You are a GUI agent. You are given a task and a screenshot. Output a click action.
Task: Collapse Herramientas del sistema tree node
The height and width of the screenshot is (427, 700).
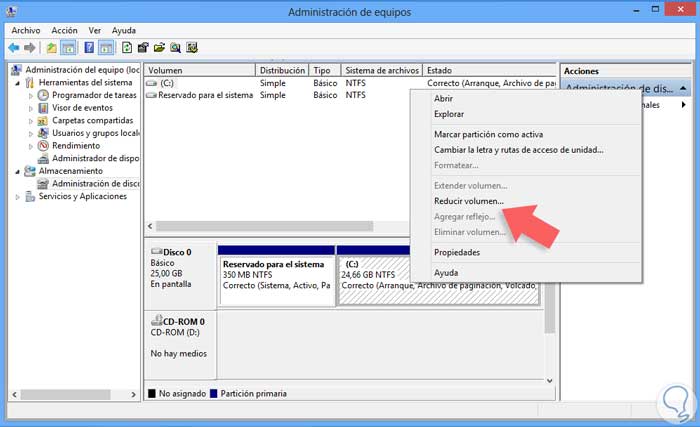click(17, 83)
